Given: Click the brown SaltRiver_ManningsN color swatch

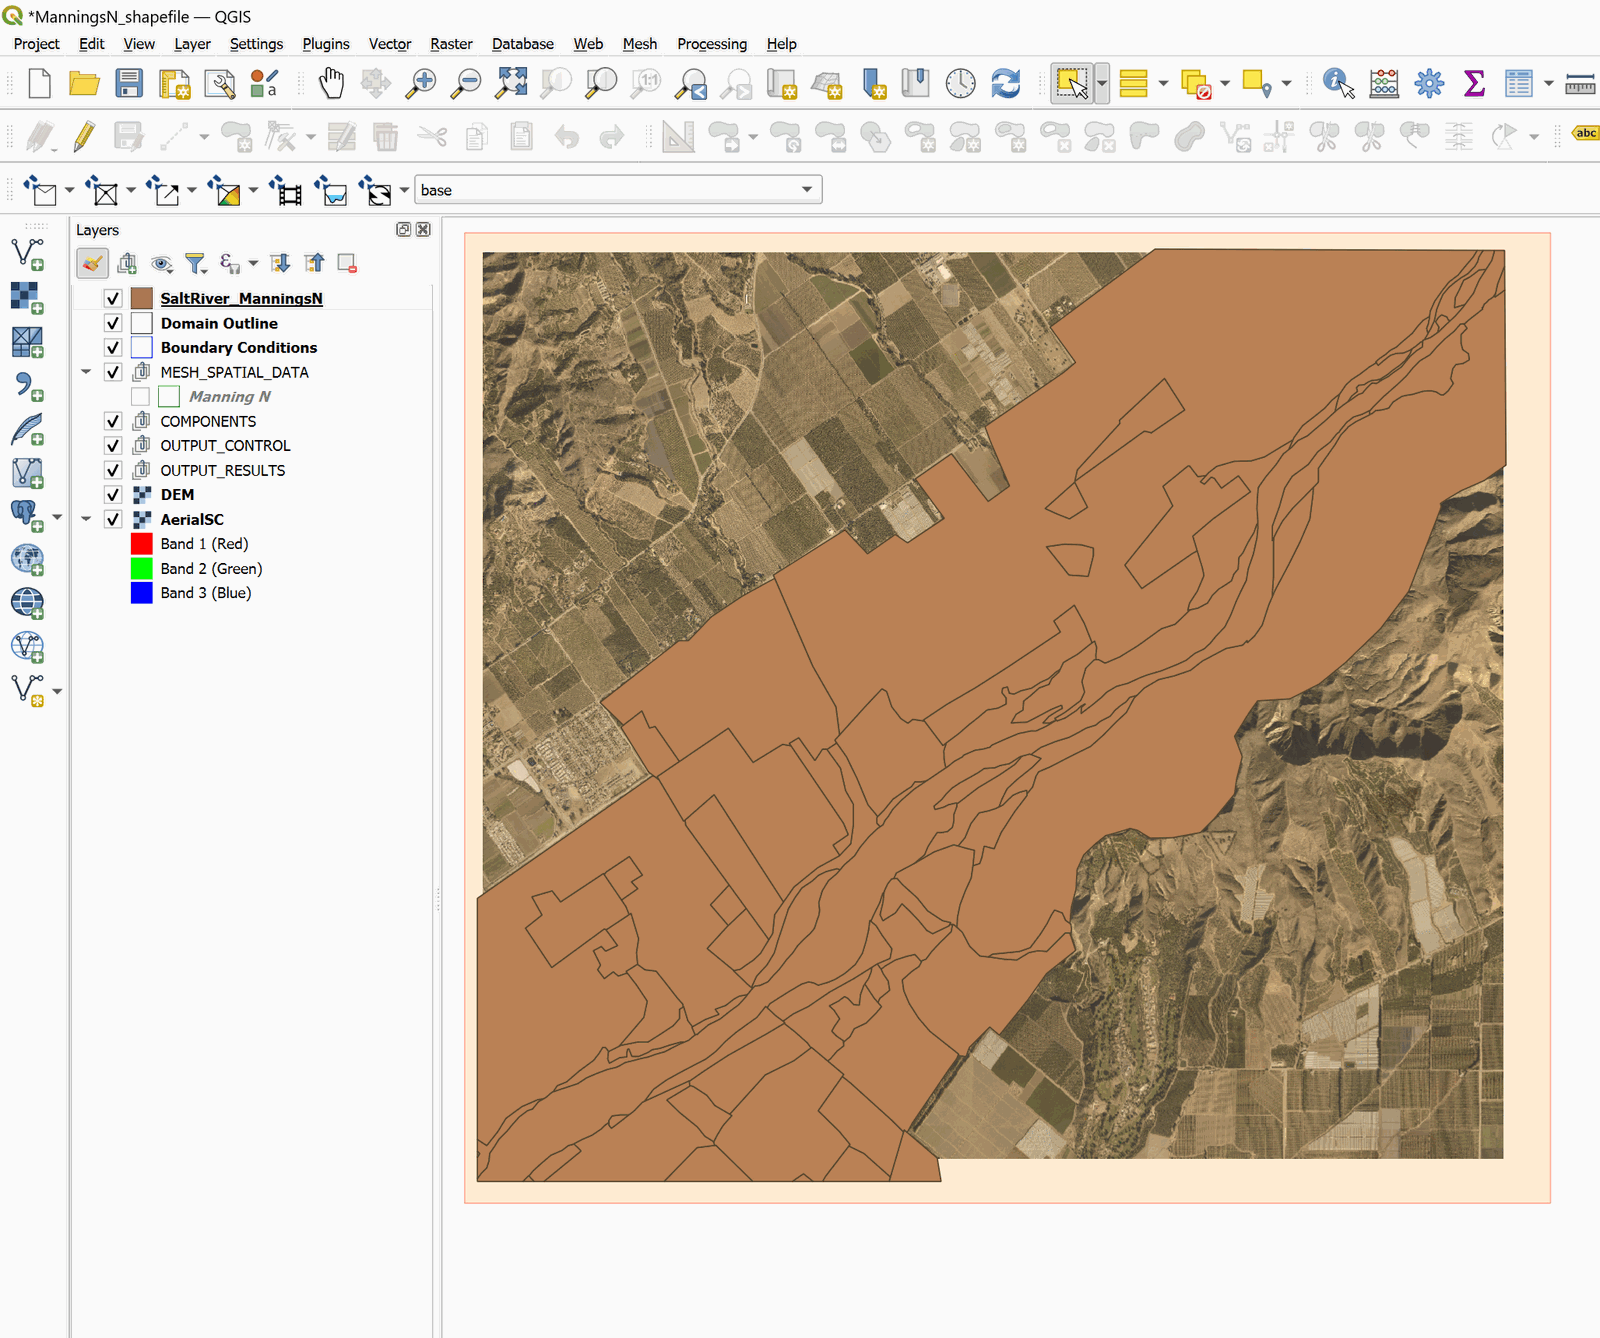Looking at the screenshot, I should tap(142, 299).
